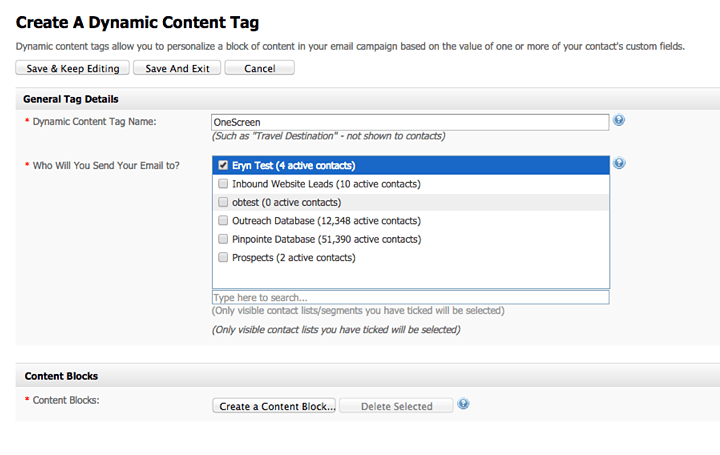Click Save & Keep Editing button

click(x=73, y=68)
